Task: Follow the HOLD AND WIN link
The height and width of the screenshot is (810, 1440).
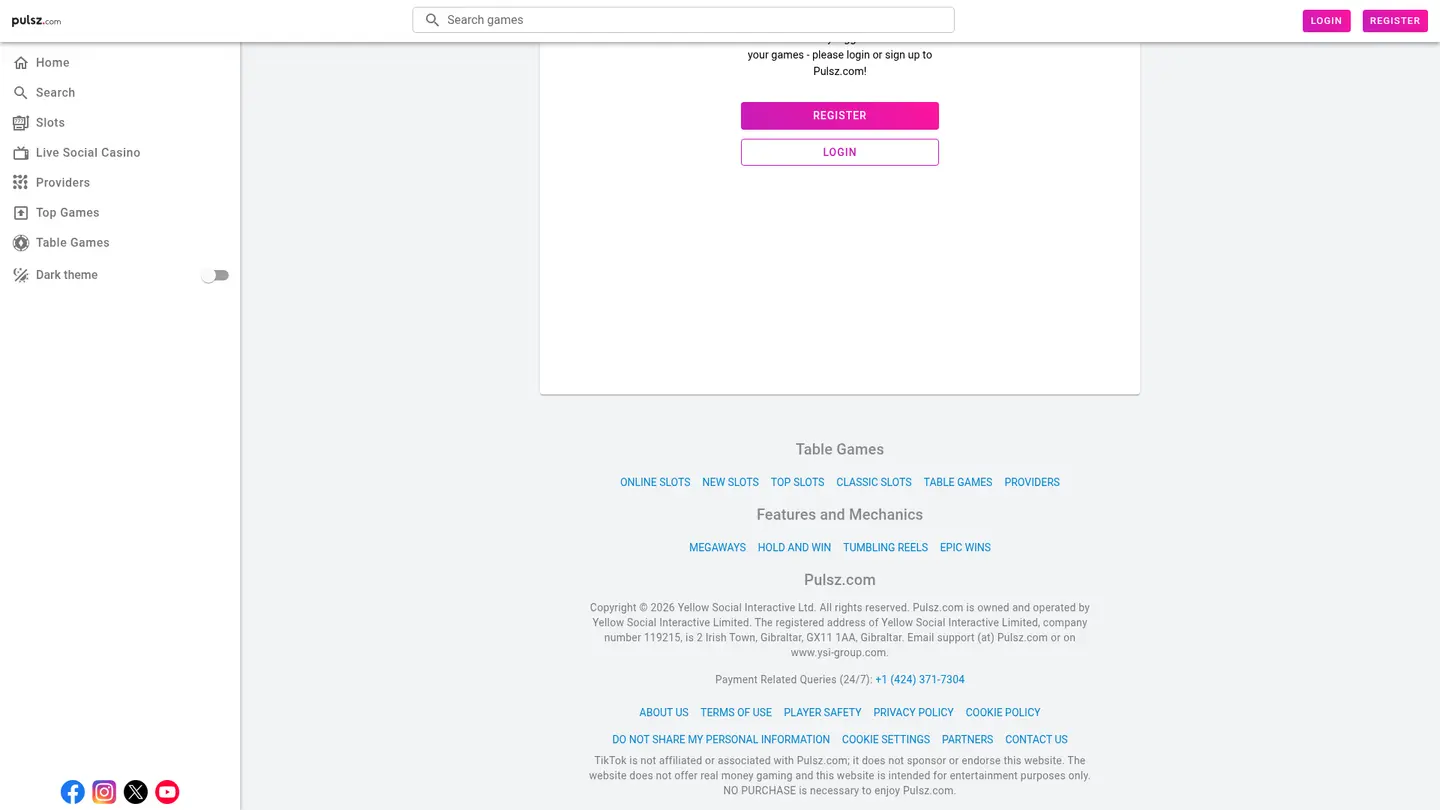Action: click(794, 547)
